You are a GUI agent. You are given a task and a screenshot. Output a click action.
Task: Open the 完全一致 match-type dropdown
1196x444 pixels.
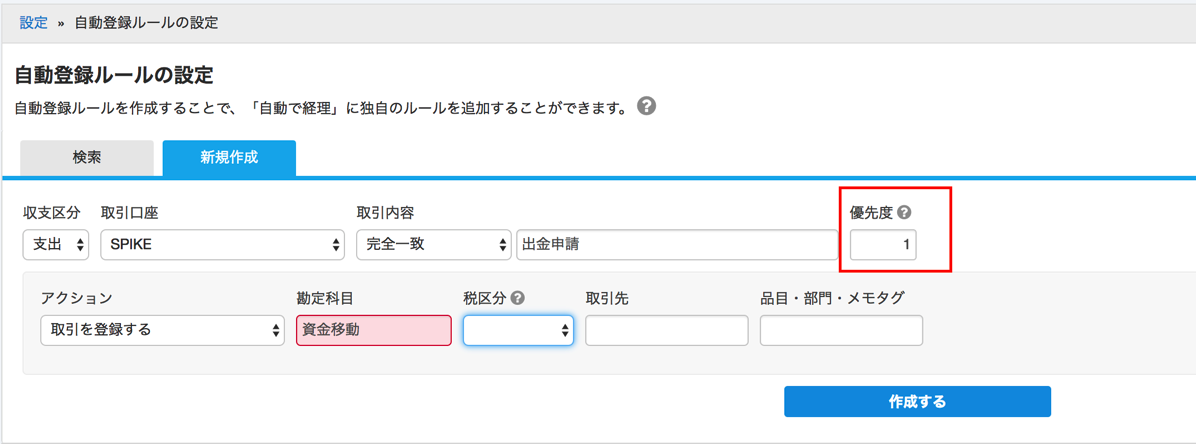[433, 245]
